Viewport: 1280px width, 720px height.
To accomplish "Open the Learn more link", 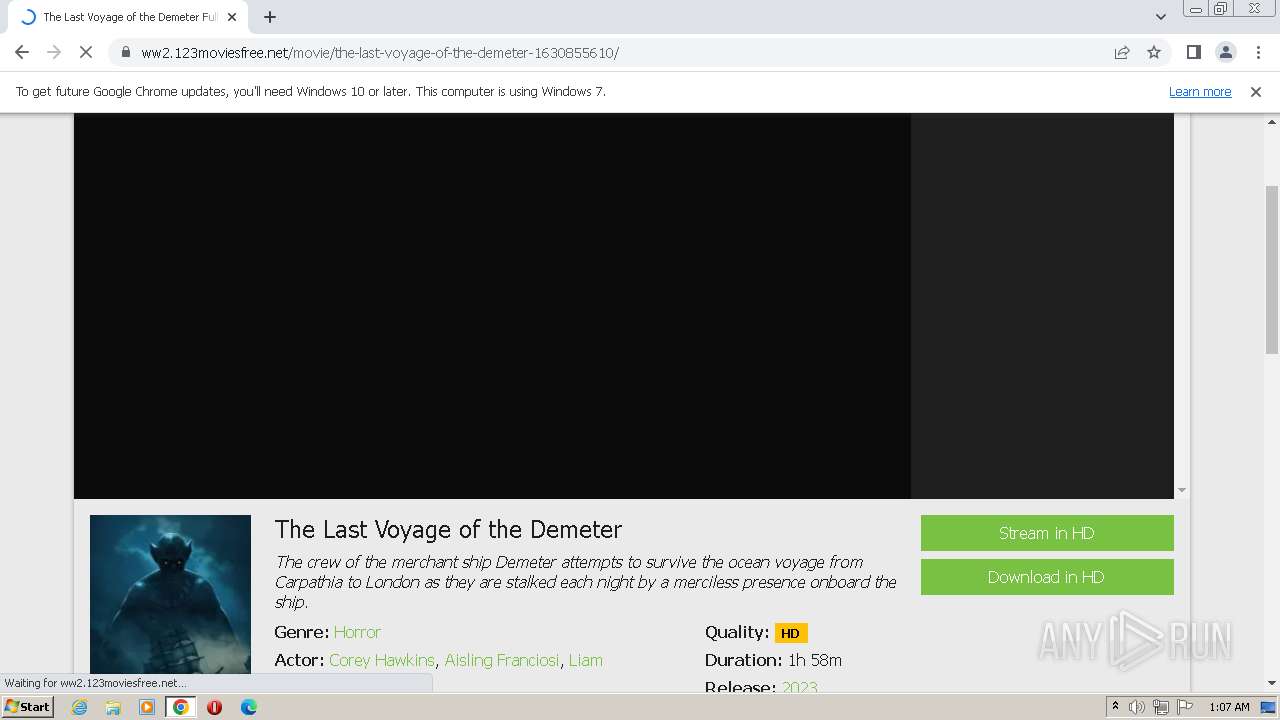I will click(x=1200, y=91).
